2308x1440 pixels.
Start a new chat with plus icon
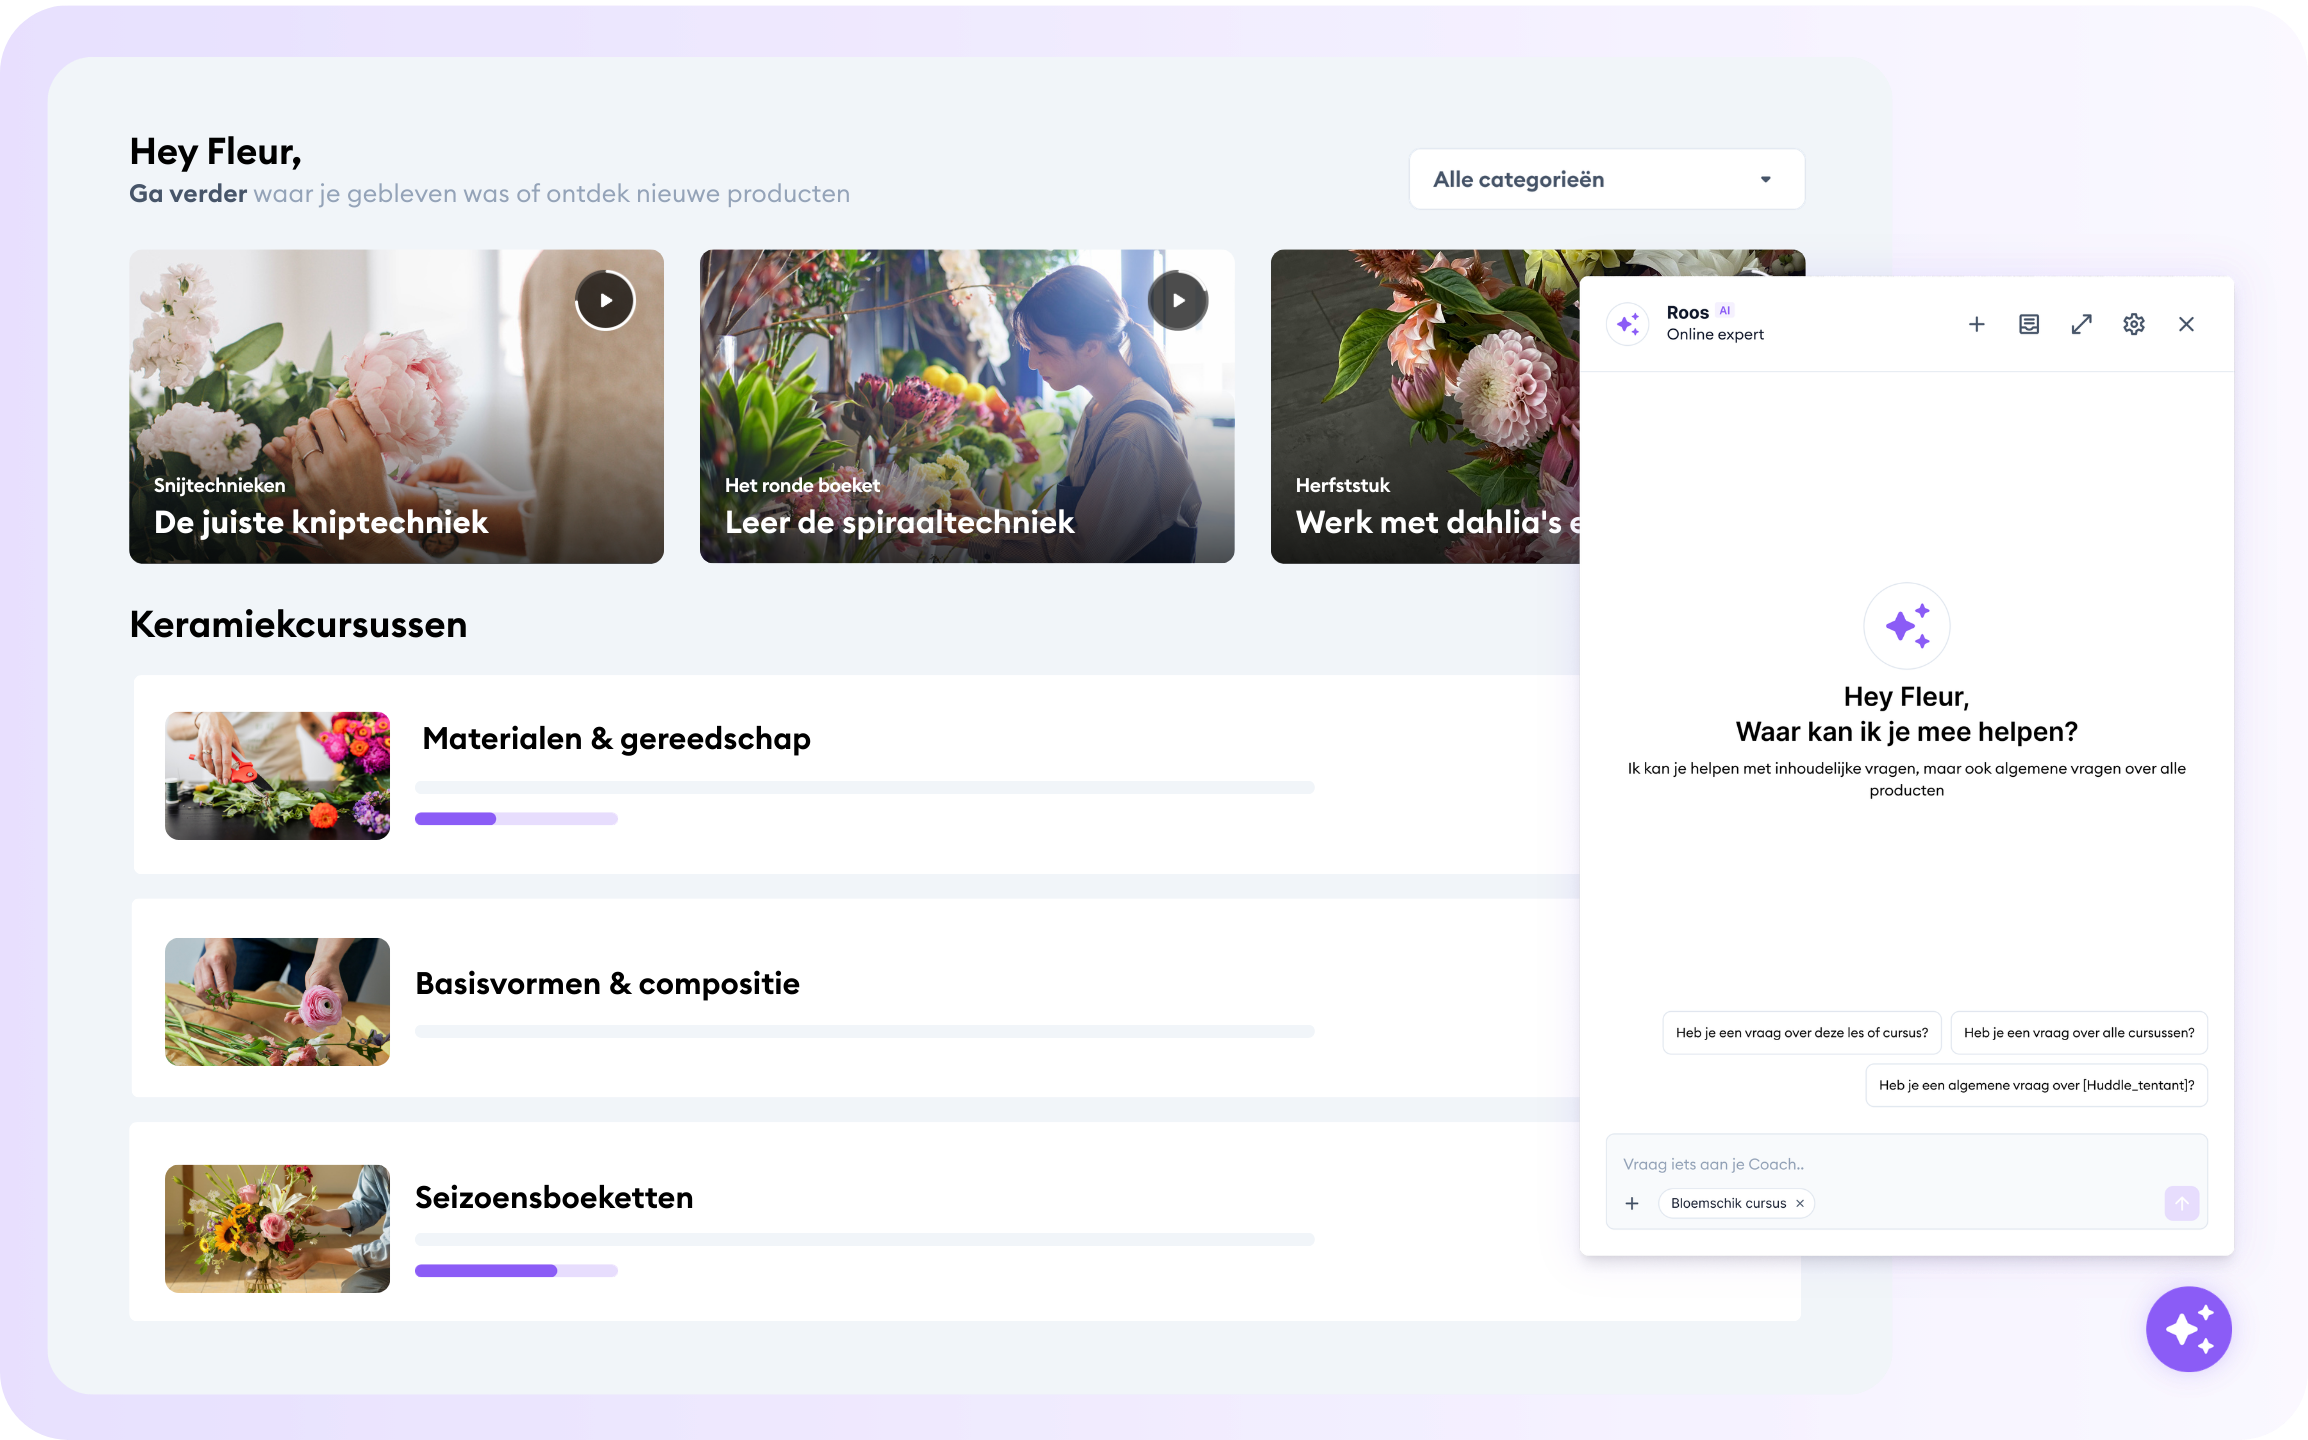1976,324
